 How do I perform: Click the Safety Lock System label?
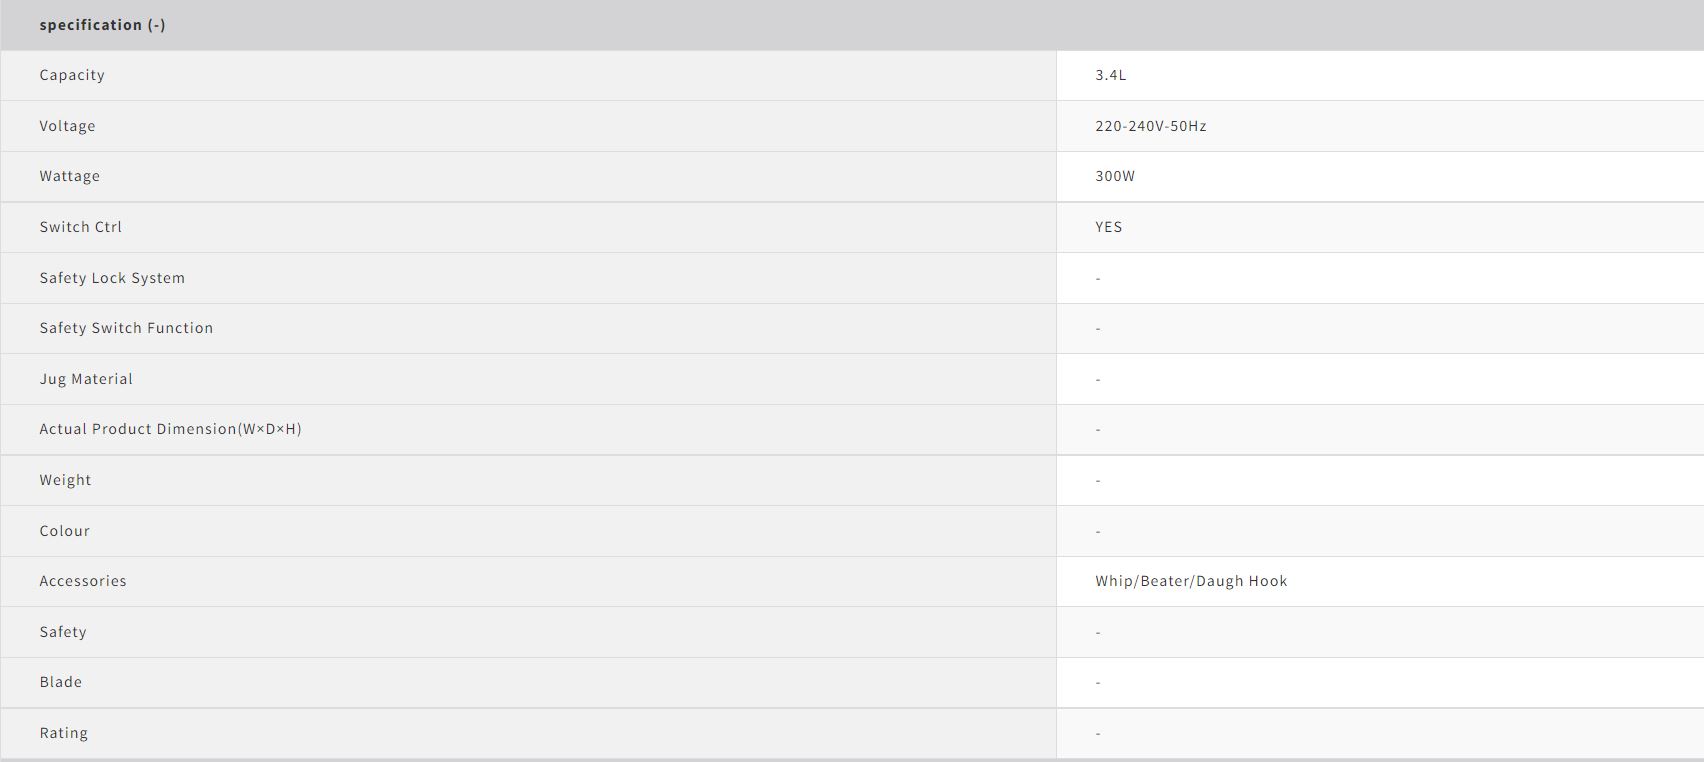tap(112, 278)
